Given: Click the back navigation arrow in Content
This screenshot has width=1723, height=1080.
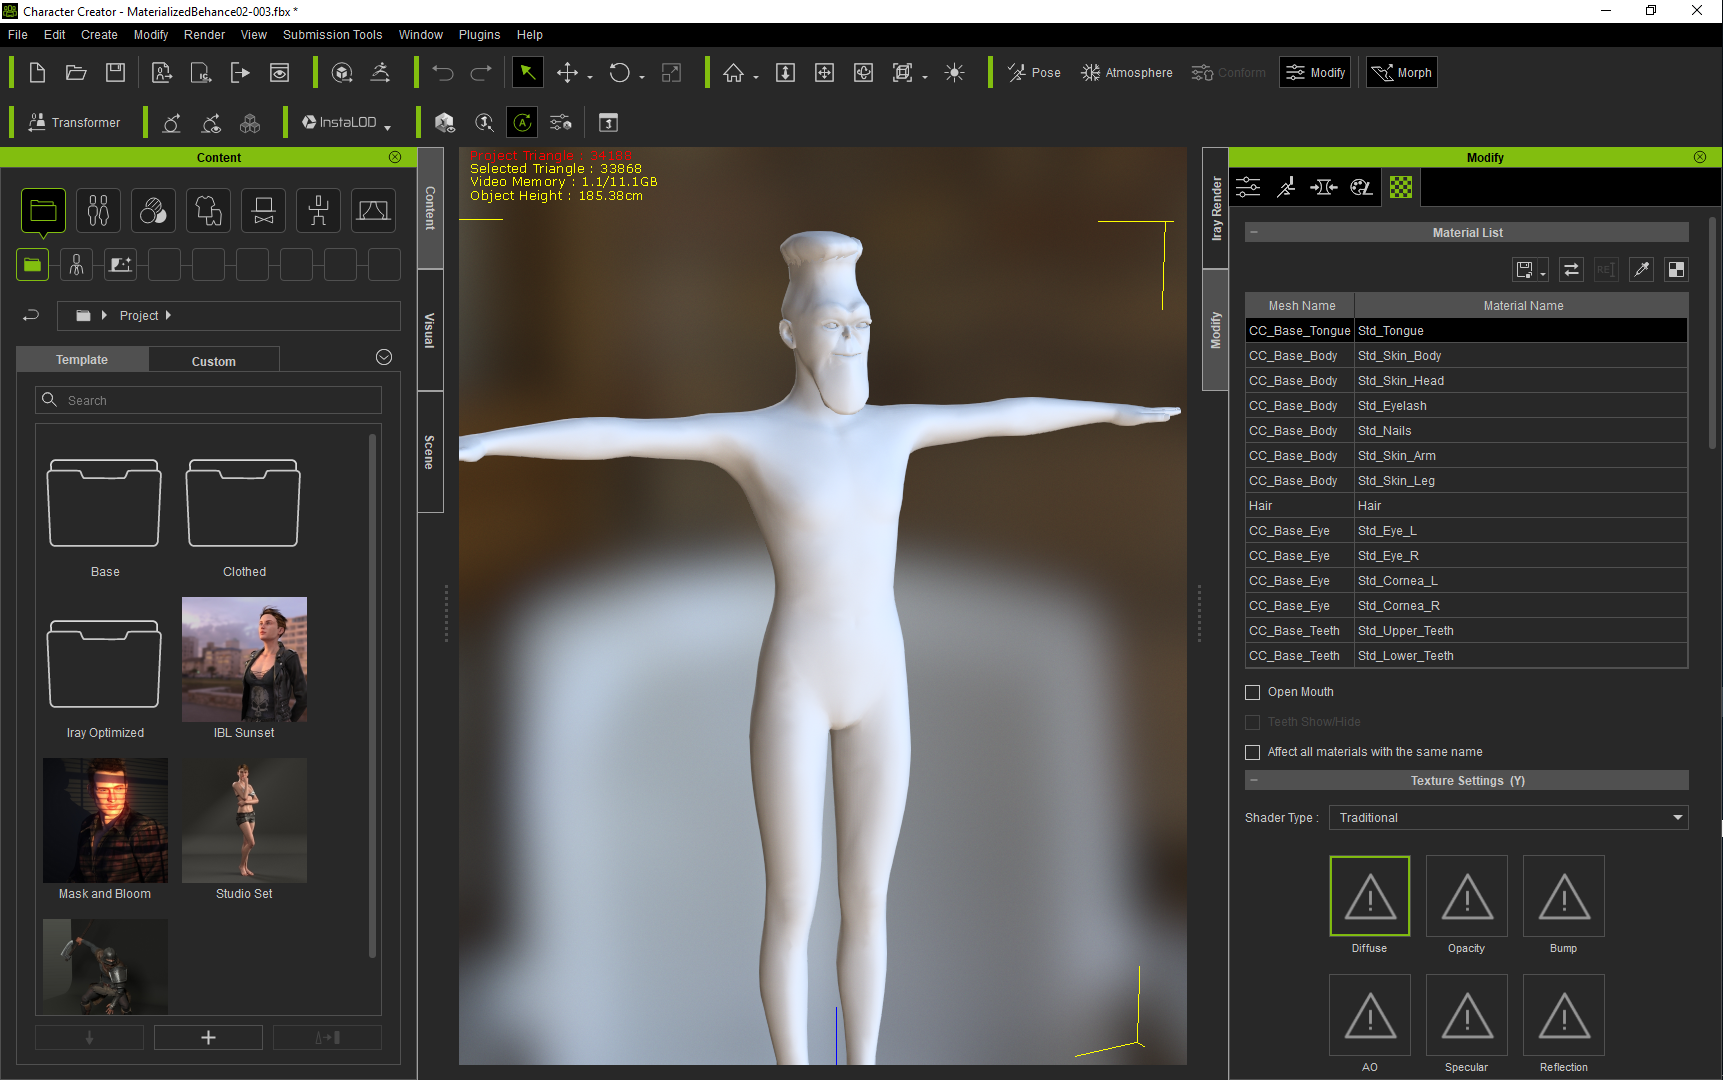Looking at the screenshot, I should pos(31,315).
